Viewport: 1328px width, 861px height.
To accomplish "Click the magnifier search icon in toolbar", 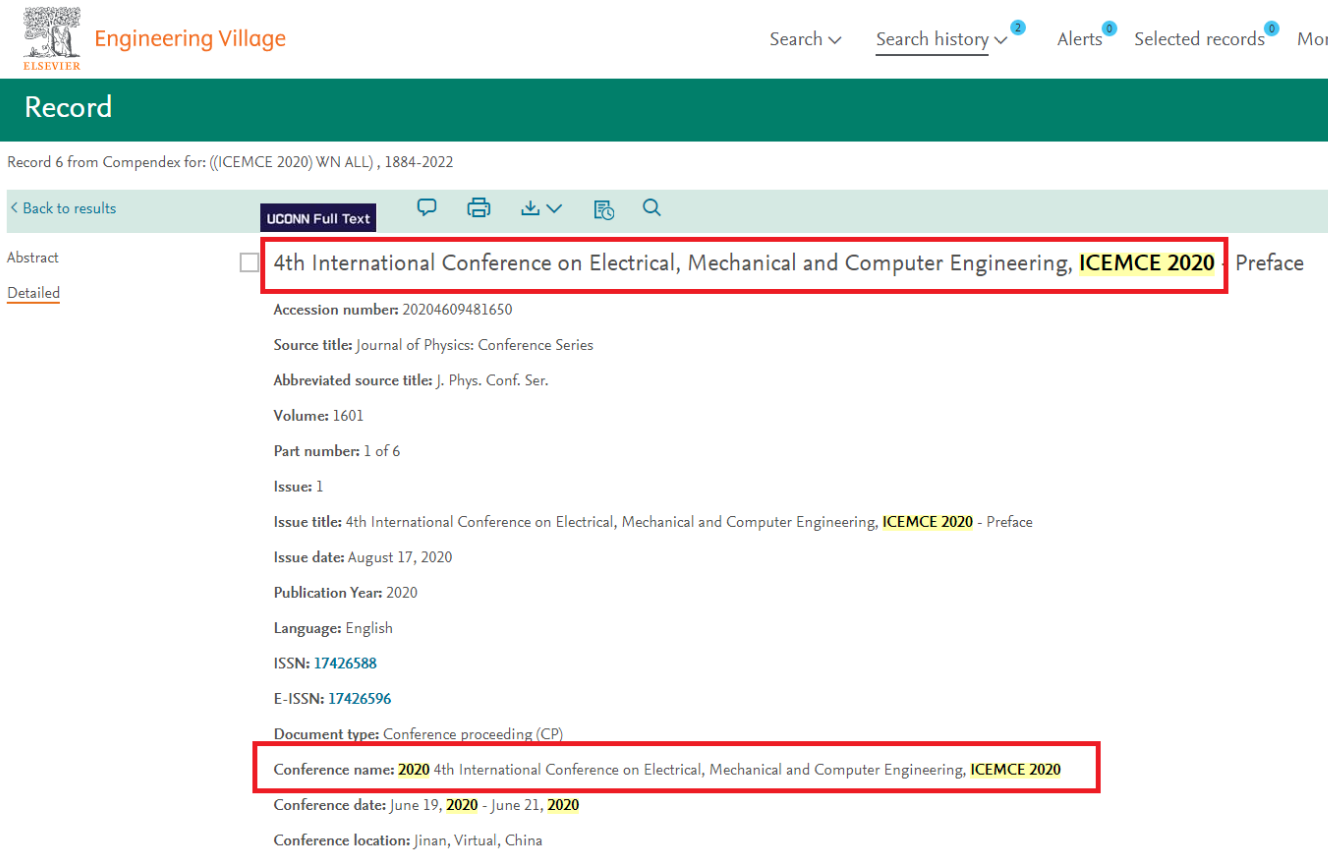I will click(652, 208).
